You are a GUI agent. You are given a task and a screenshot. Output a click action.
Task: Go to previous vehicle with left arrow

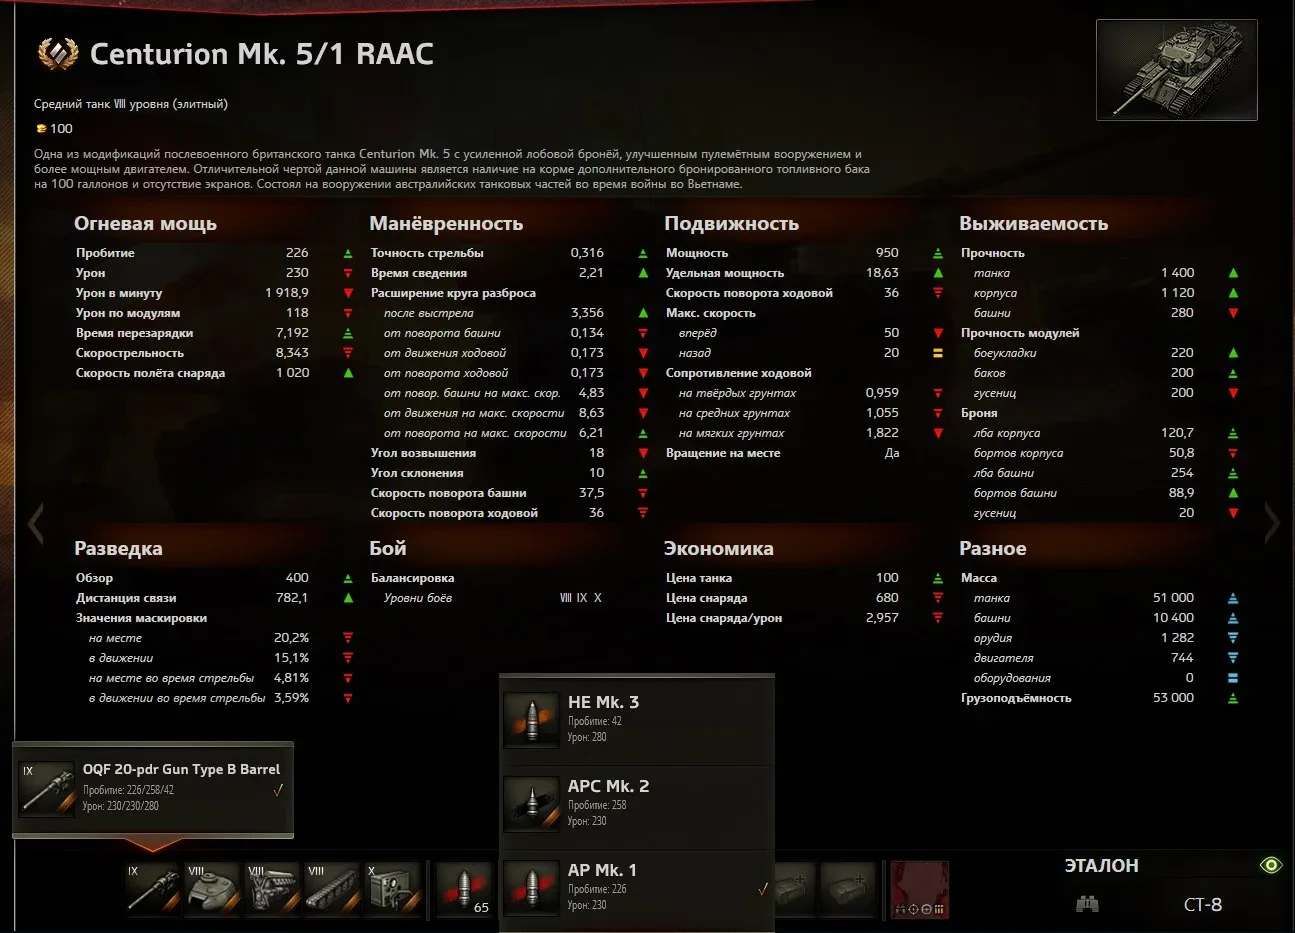(36, 523)
